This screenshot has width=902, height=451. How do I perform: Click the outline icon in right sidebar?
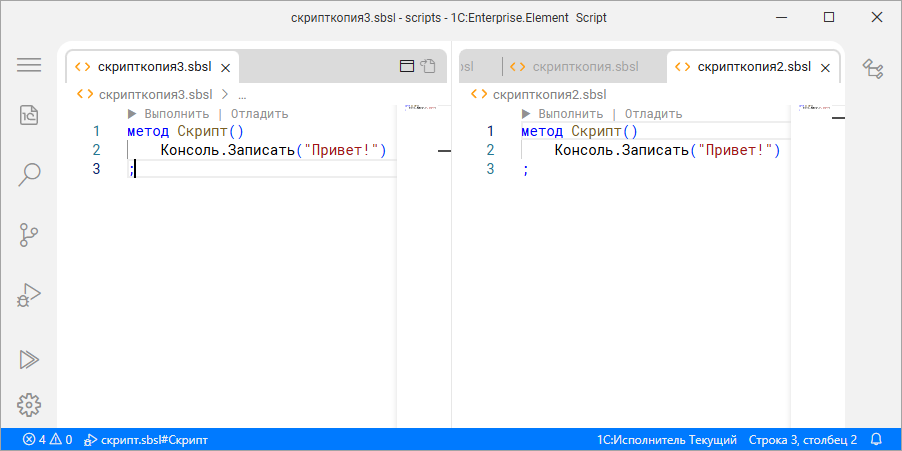873,68
